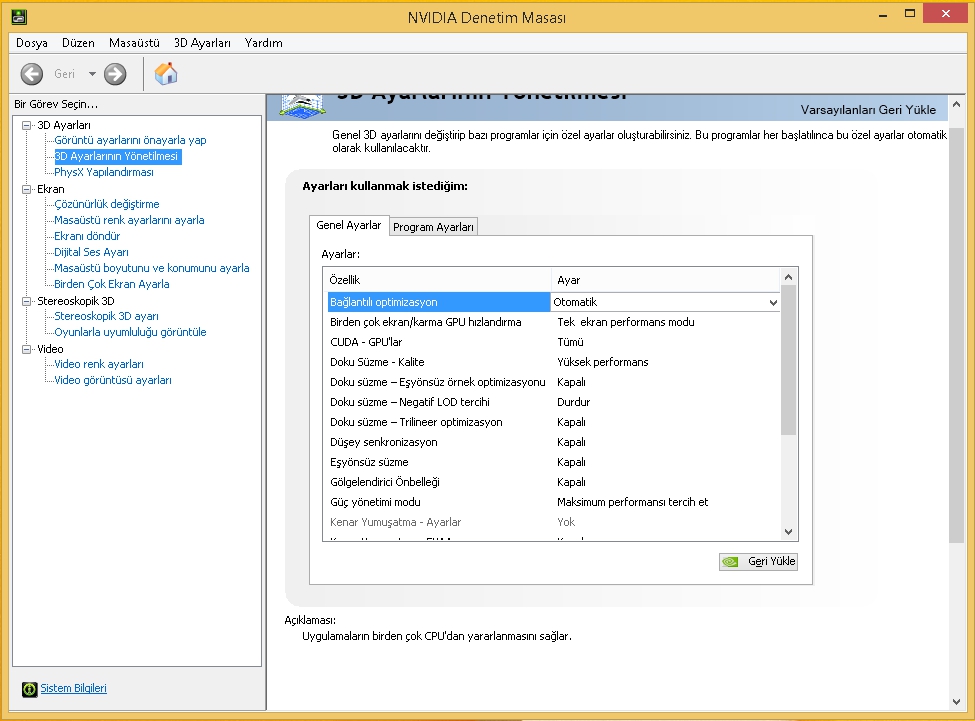Click the NVIDIA Control Panel title bar icon
975x721 pixels.
tap(19, 17)
